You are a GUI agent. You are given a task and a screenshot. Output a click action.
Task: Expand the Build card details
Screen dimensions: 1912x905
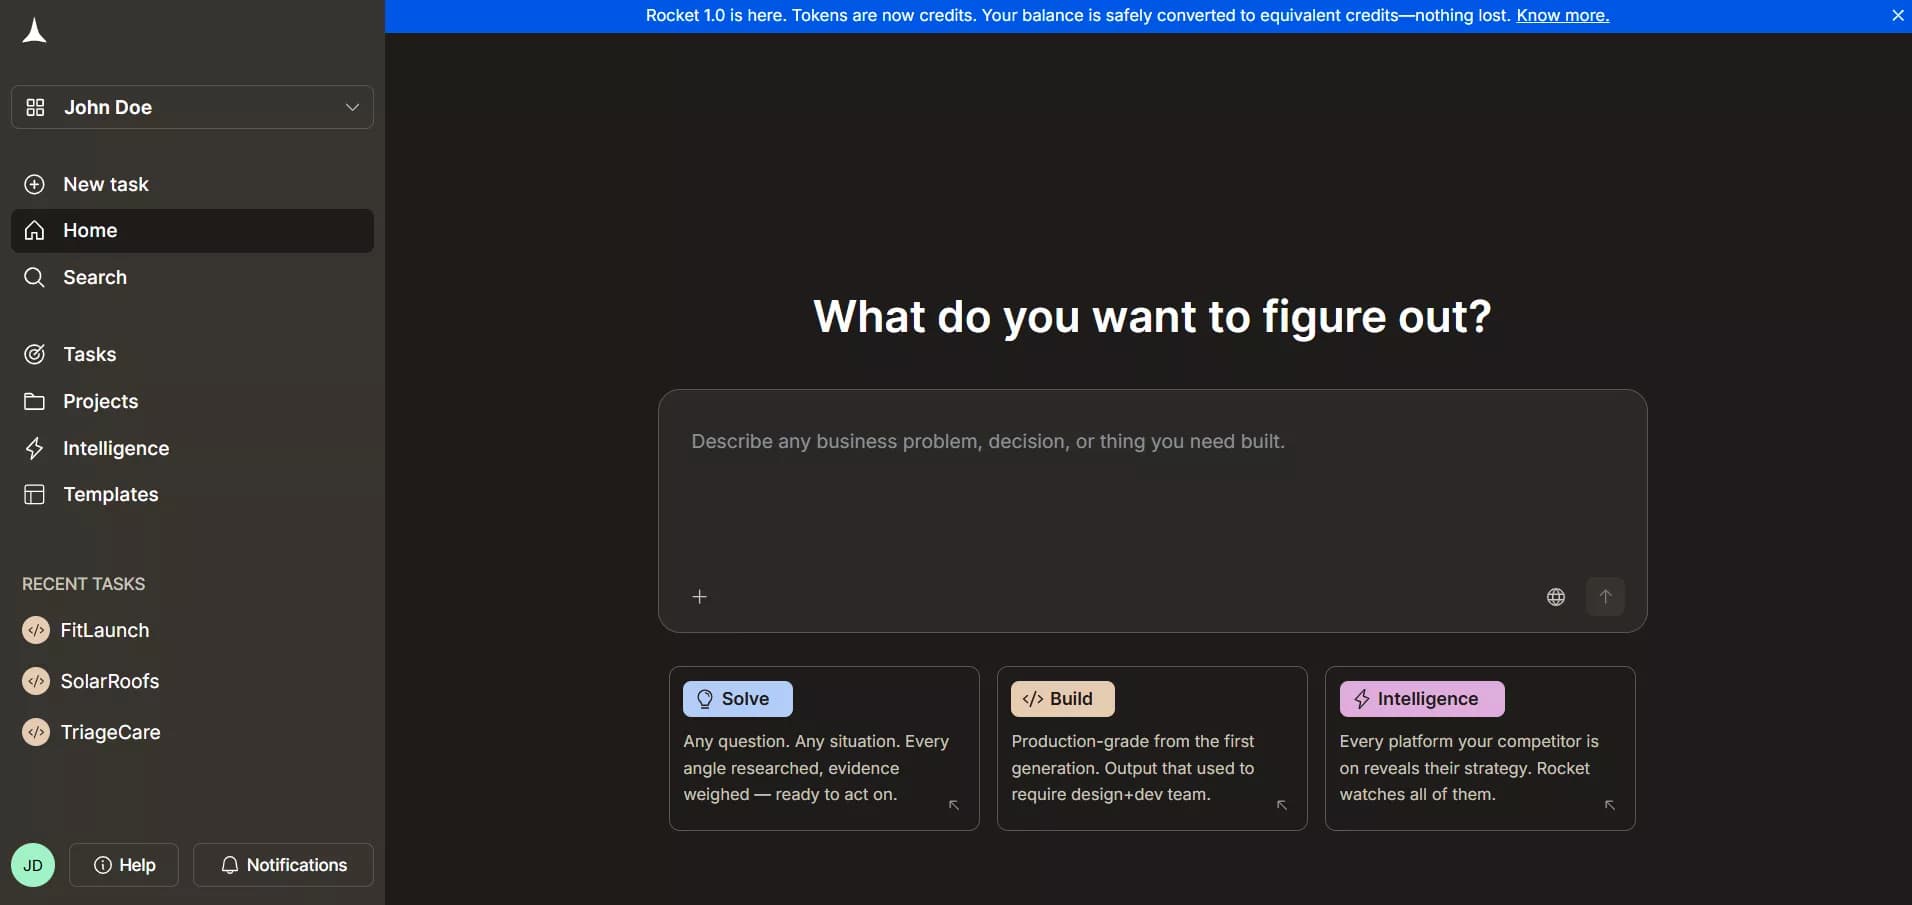pyautogui.click(x=1282, y=806)
